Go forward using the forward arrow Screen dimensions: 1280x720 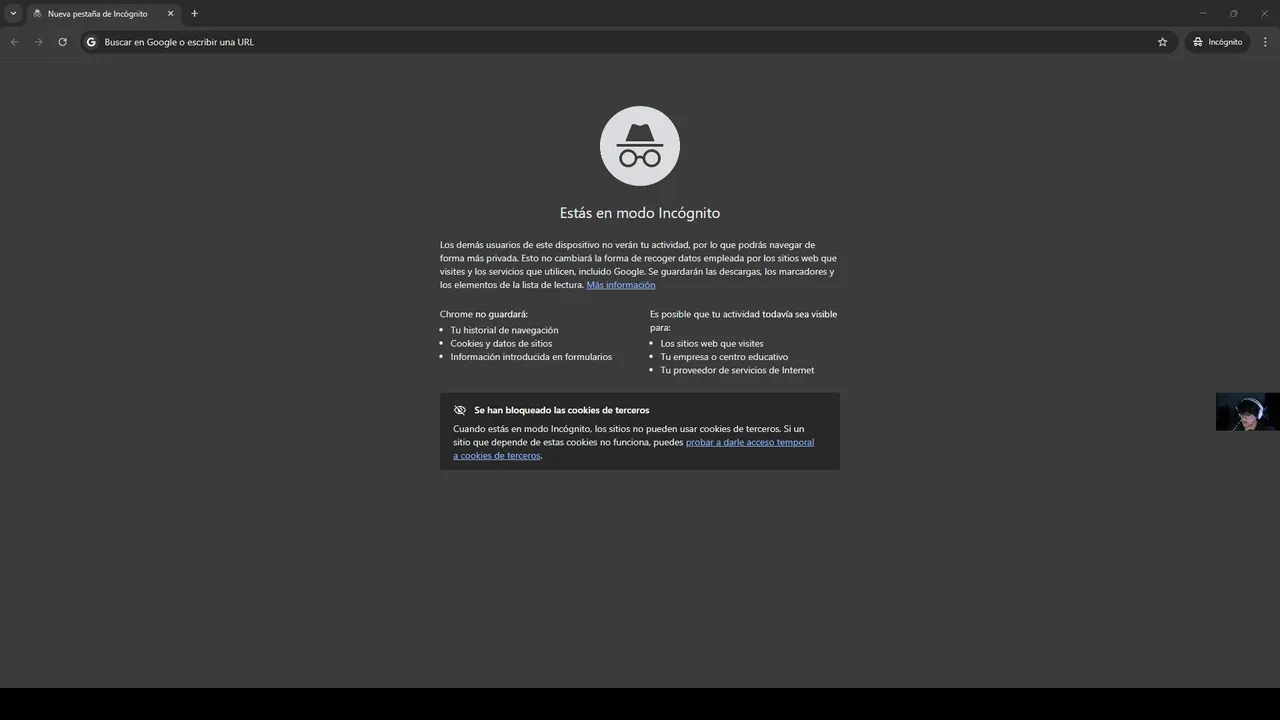39,42
